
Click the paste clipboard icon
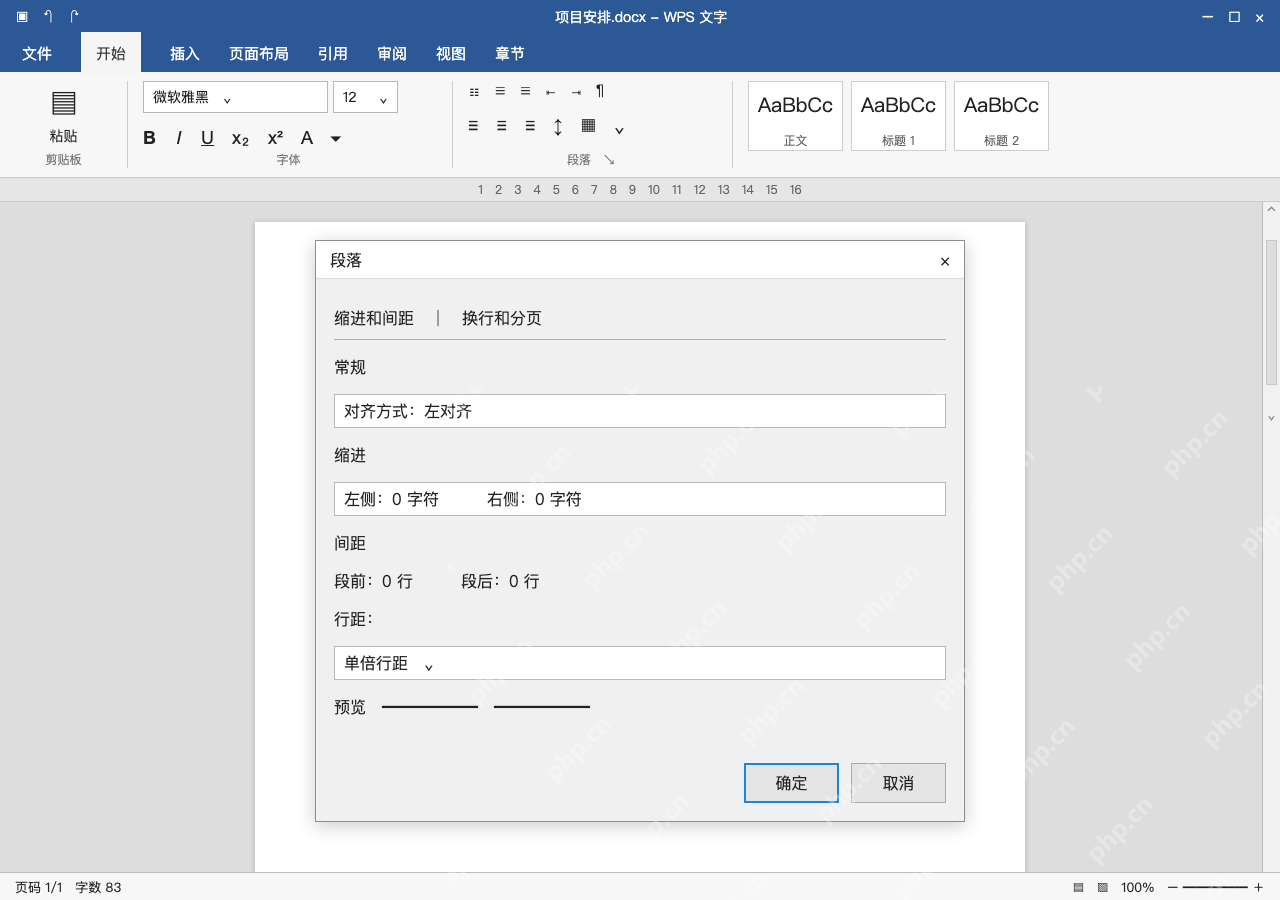coord(63,103)
